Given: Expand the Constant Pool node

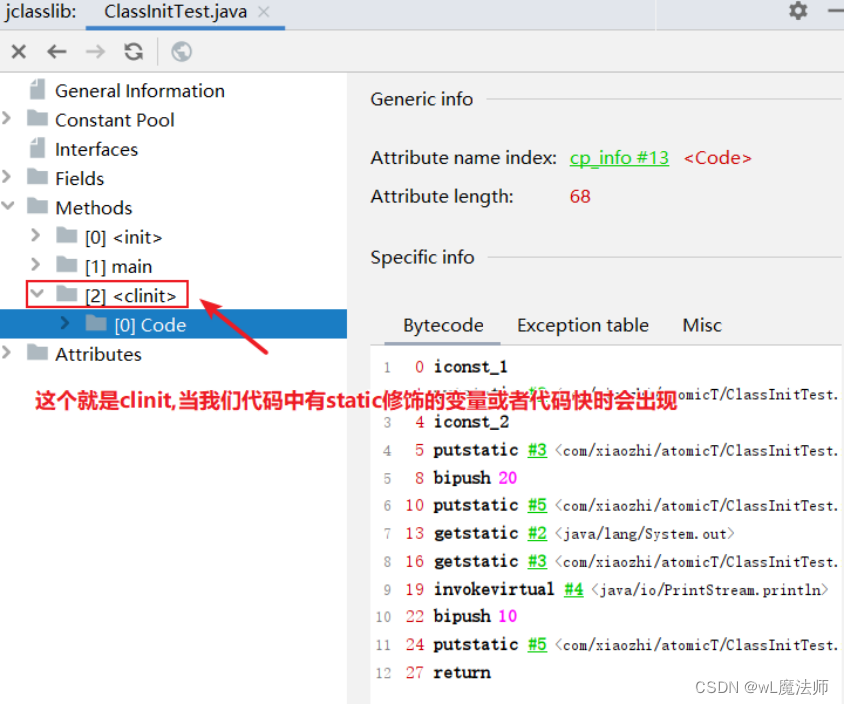Looking at the screenshot, I should [8, 119].
